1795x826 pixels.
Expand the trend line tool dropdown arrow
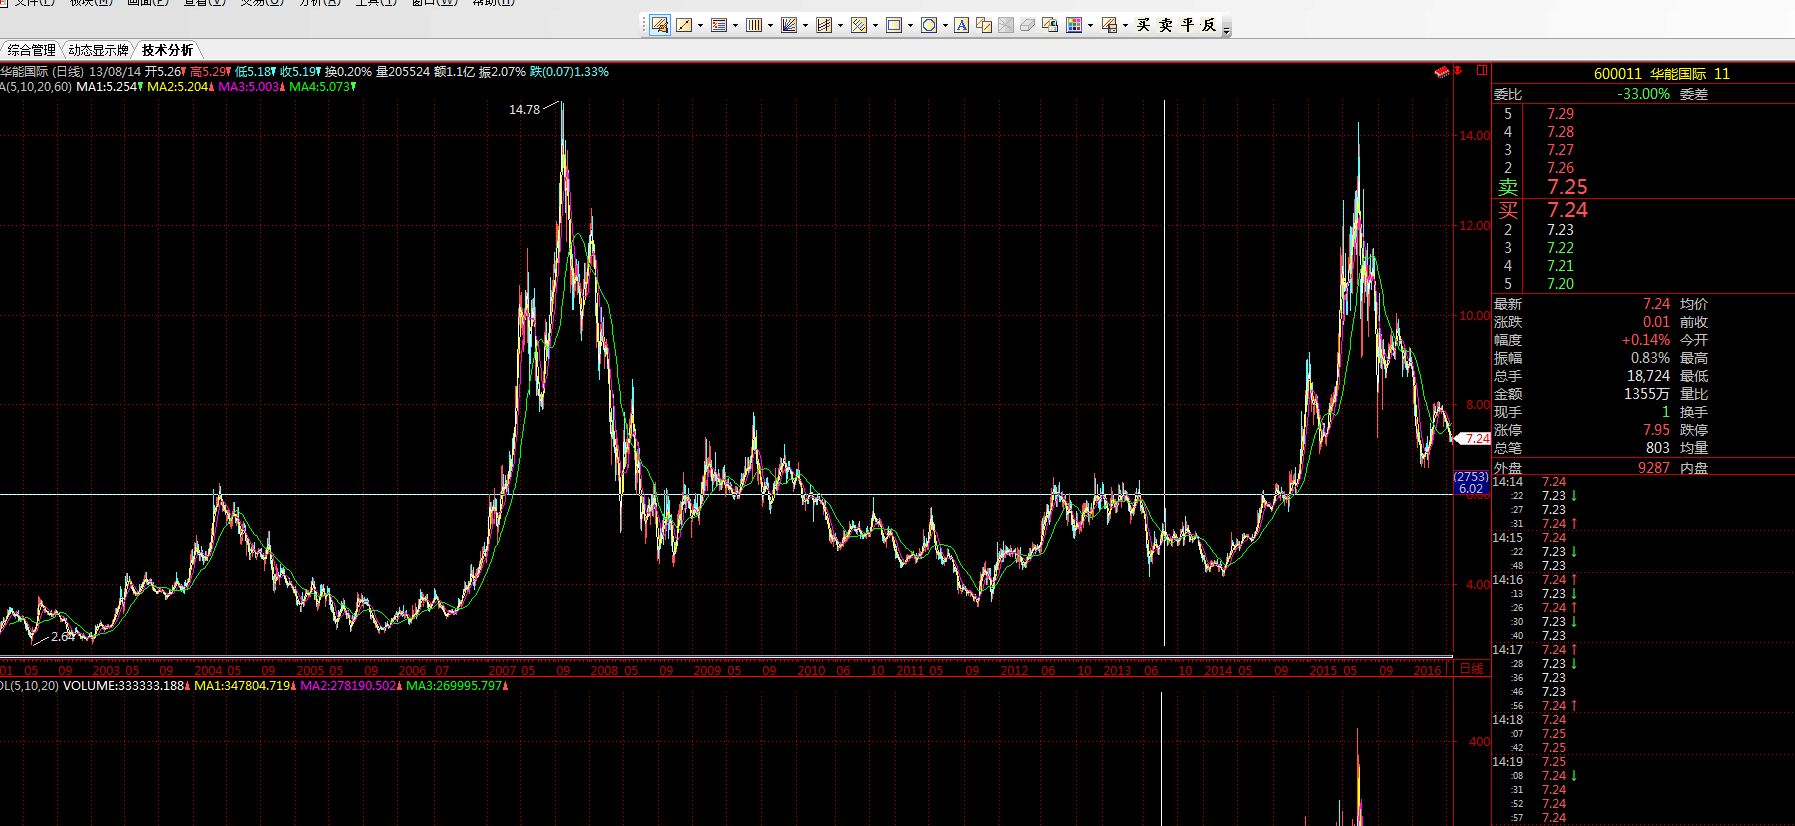coord(700,26)
